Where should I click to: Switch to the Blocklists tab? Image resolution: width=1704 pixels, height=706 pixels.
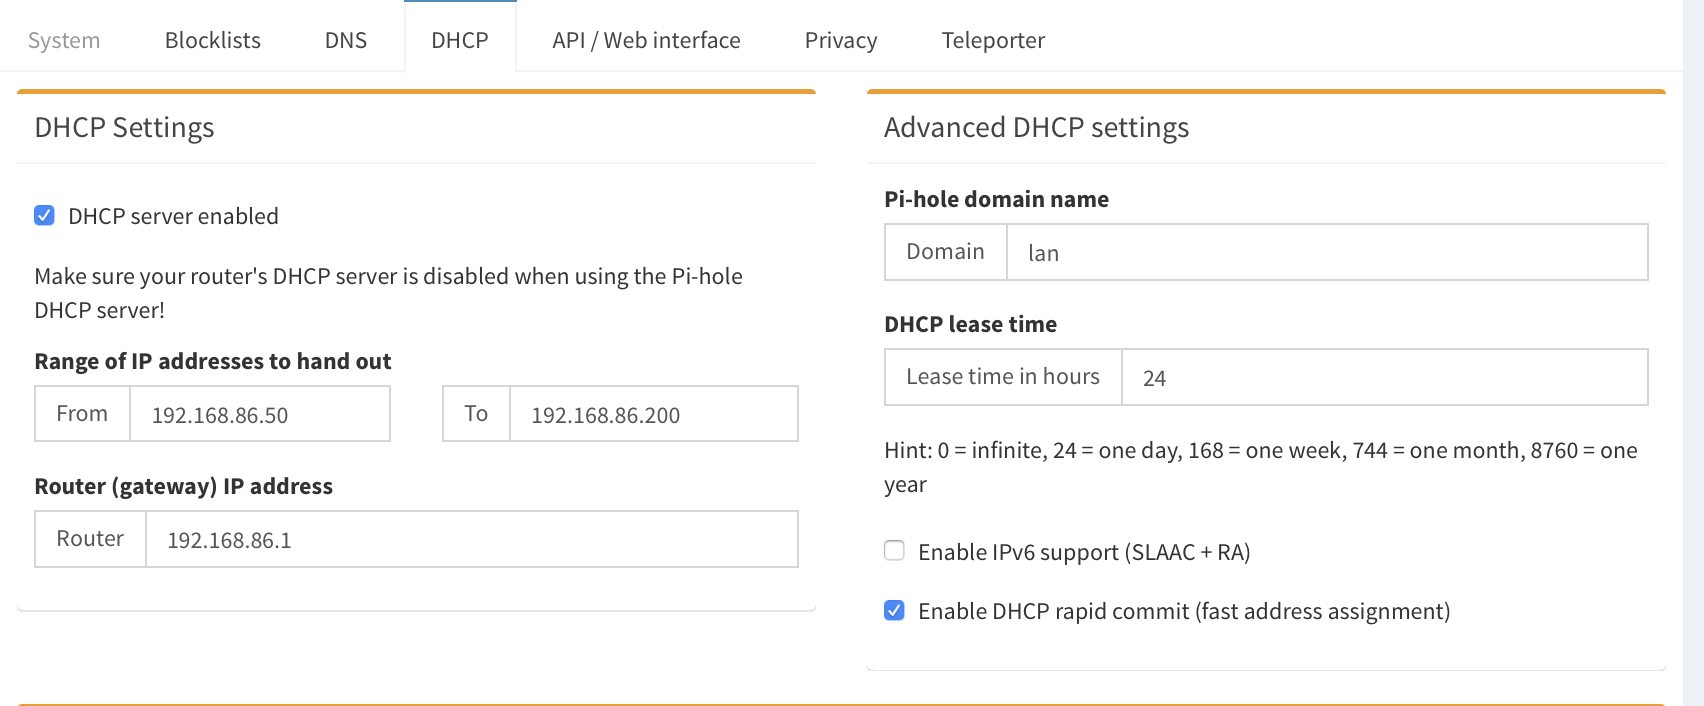point(213,40)
